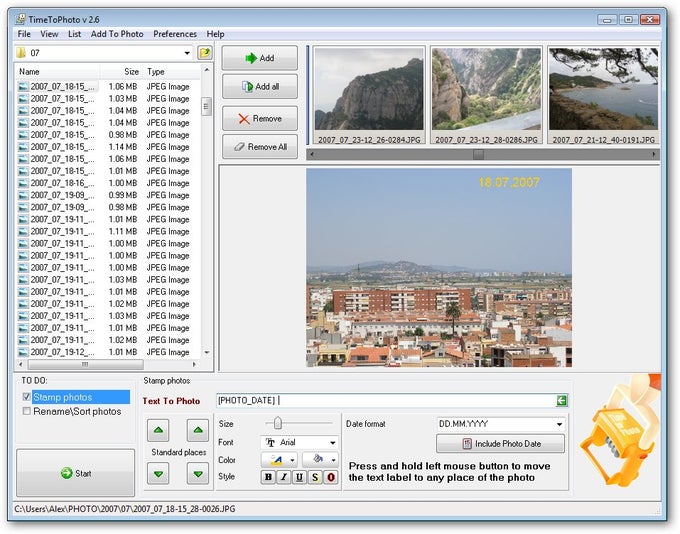Toggle Italic text style
Image resolution: width=680 pixels, height=534 pixels.
pyautogui.click(x=284, y=477)
